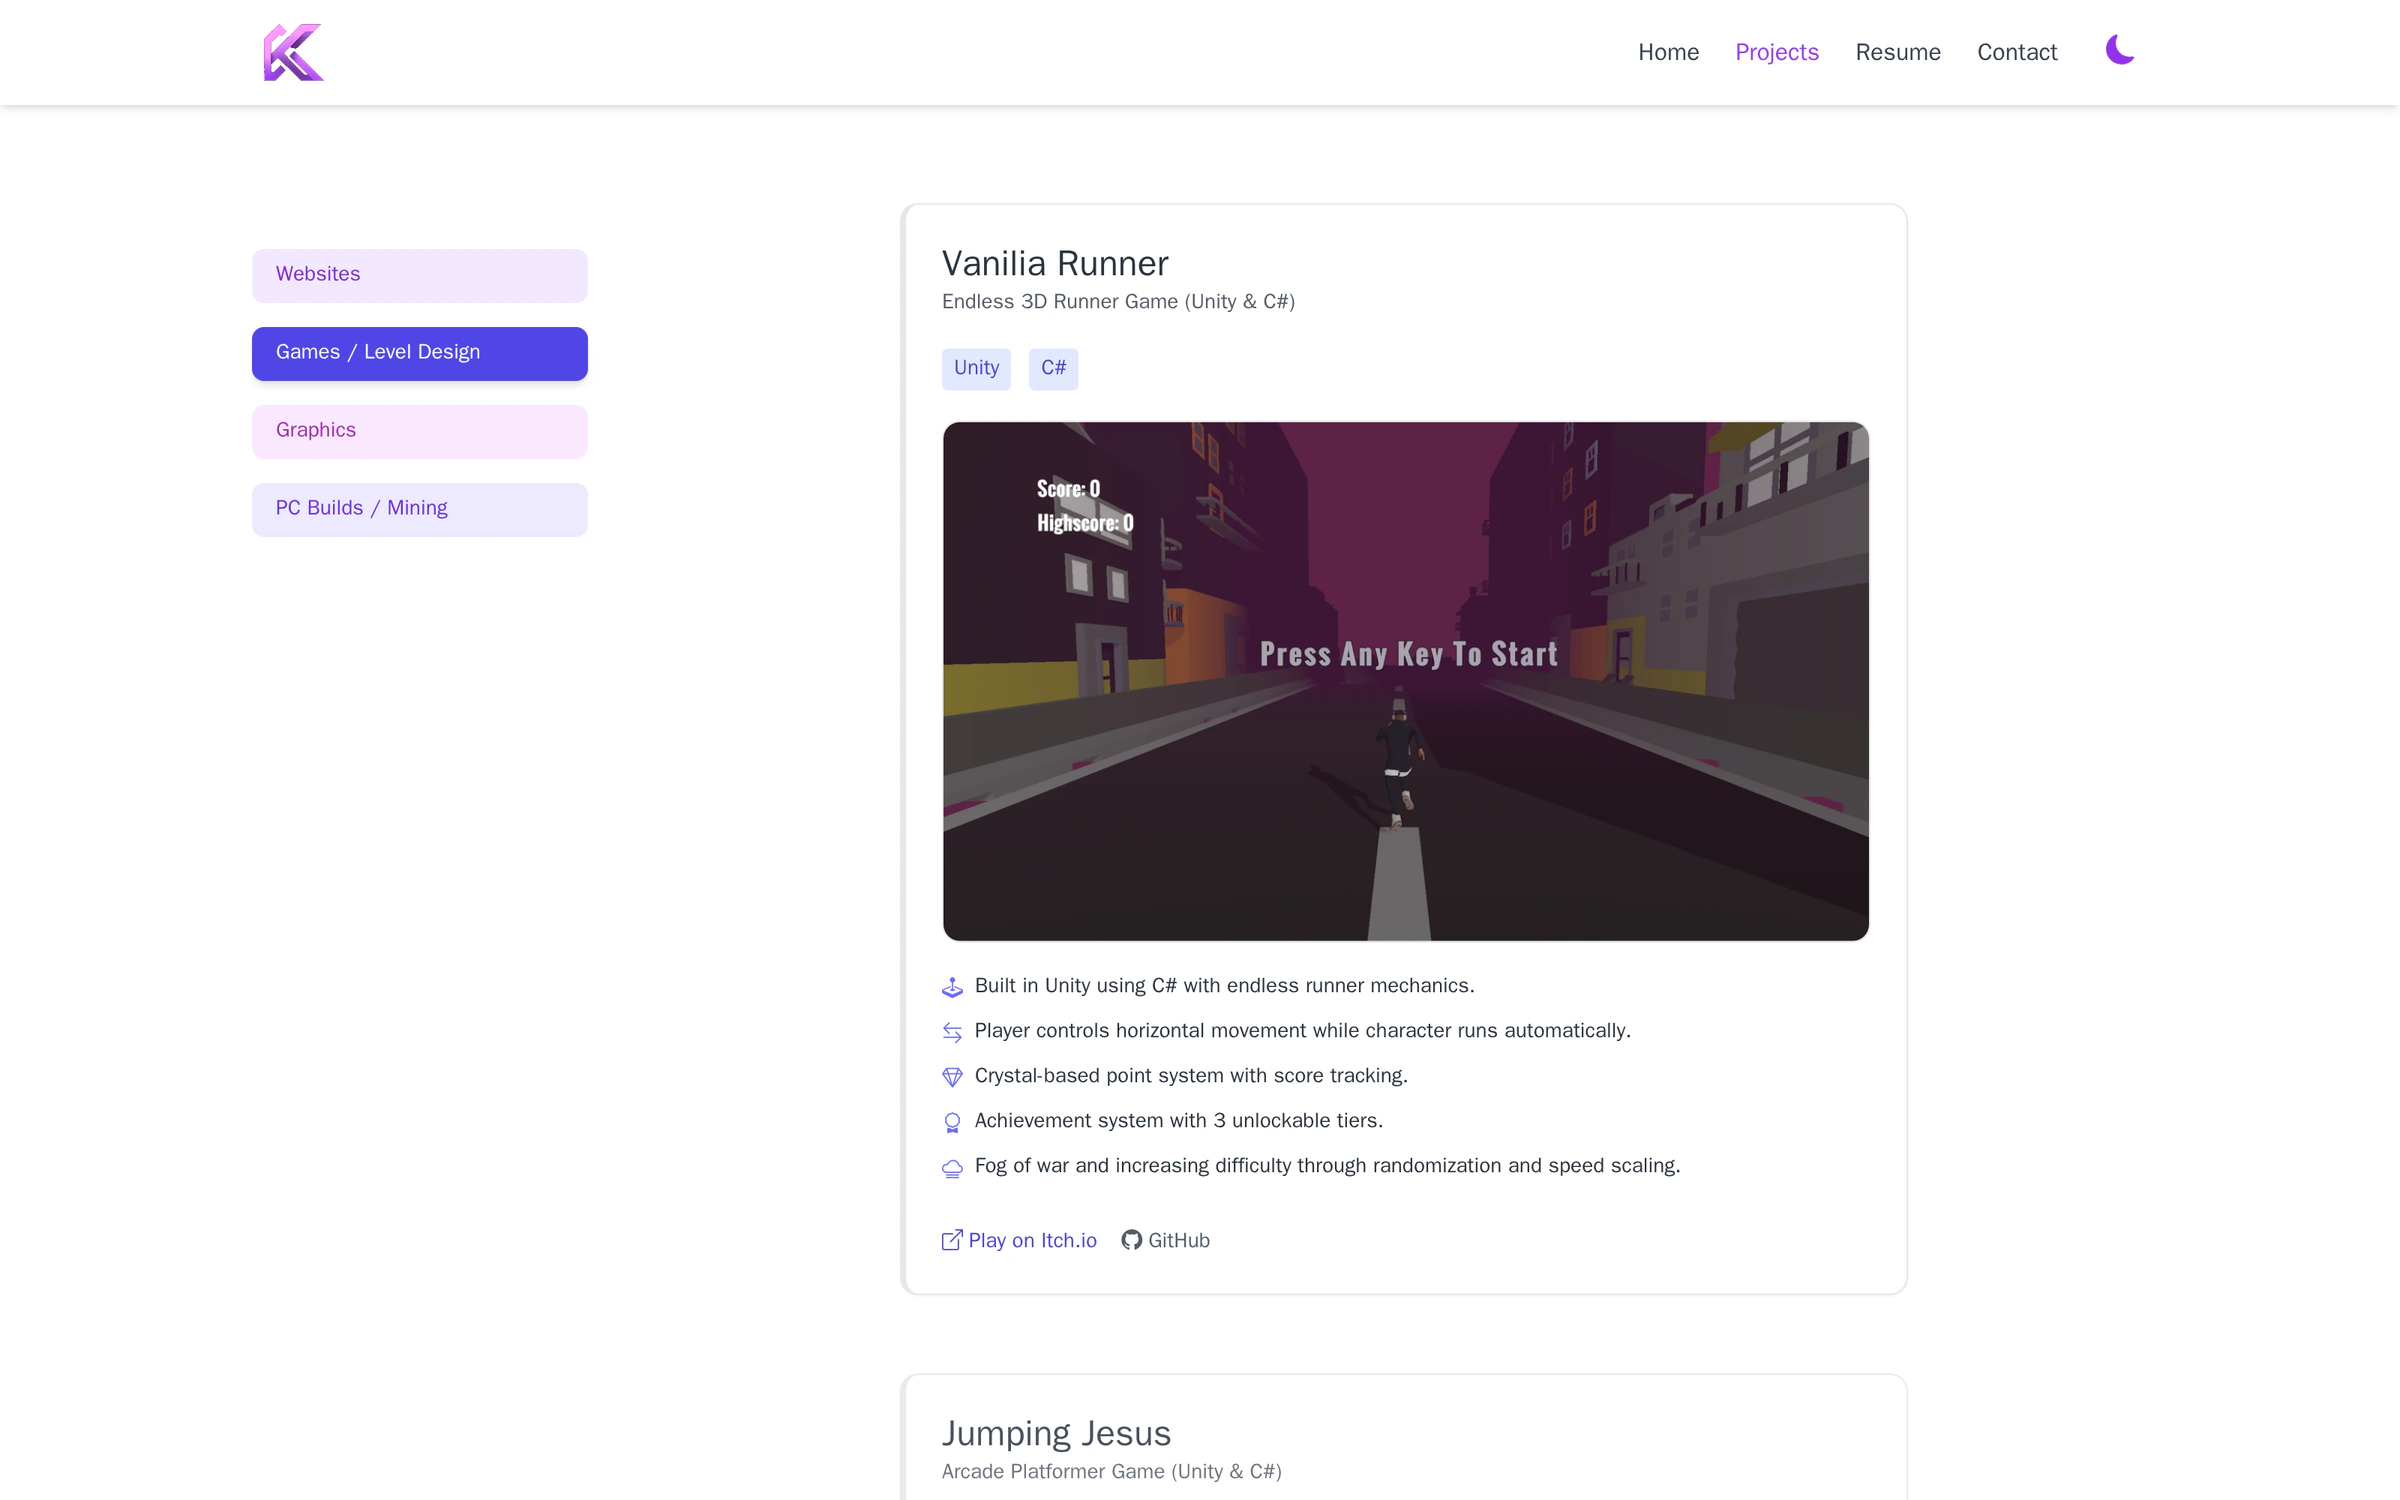Select the Websites category
The image size is (2400, 1500).
click(419, 275)
